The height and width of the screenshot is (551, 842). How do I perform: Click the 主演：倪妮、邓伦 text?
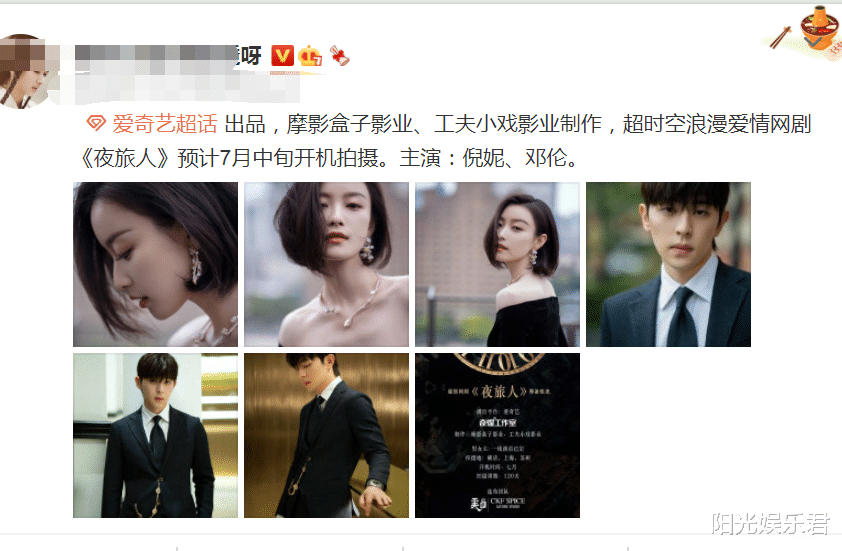[488, 158]
